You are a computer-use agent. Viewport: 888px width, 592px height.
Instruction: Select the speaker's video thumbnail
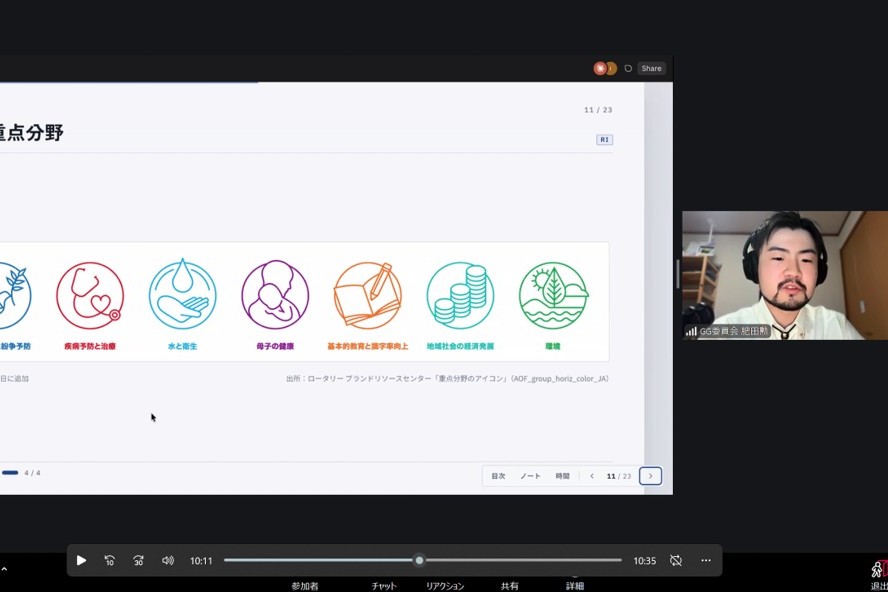(x=785, y=275)
